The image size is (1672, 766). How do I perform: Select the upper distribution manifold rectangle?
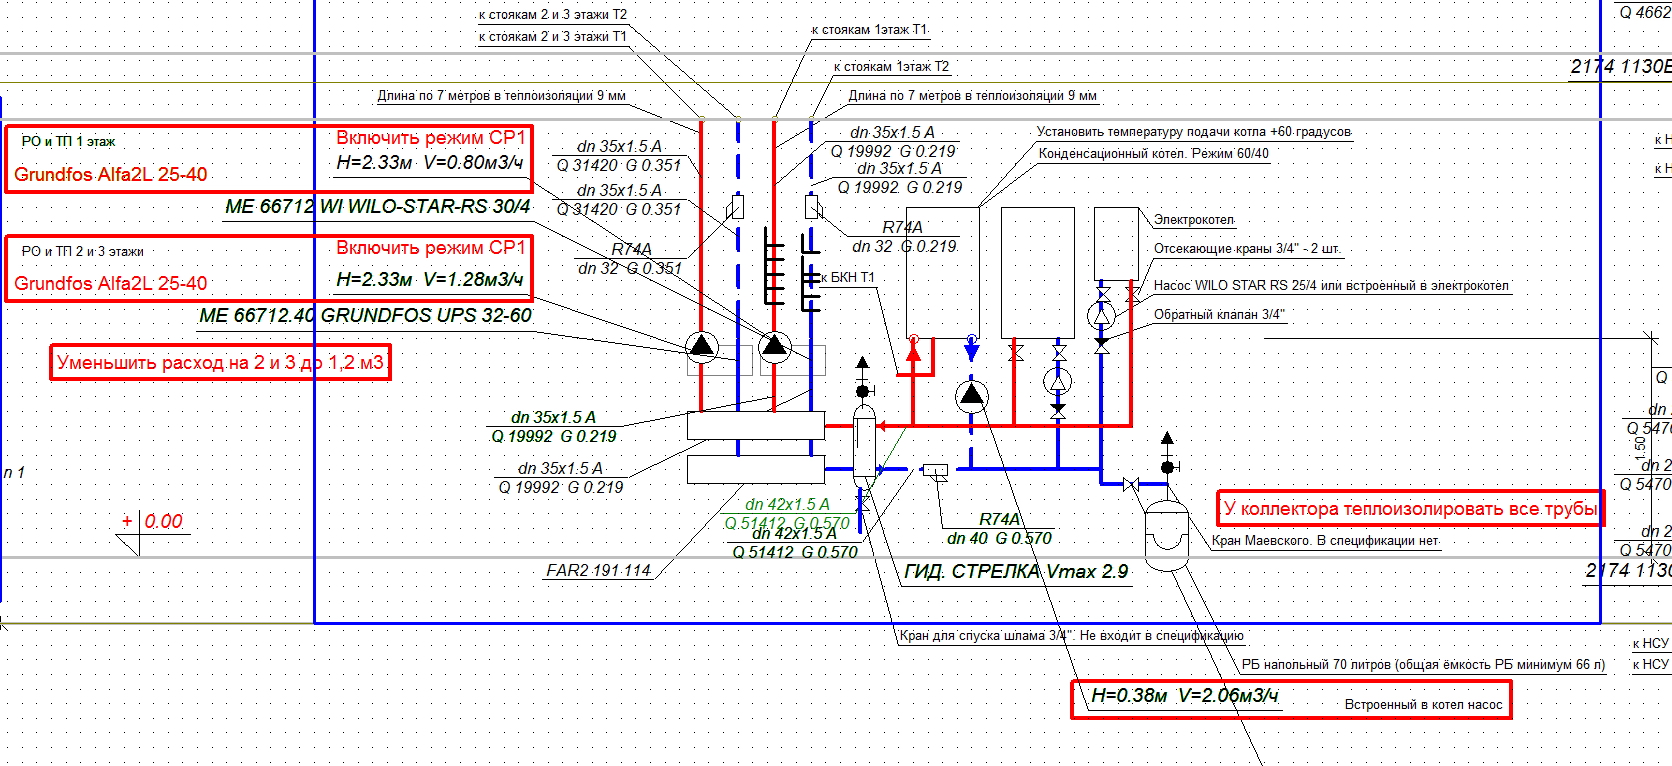(x=755, y=425)
